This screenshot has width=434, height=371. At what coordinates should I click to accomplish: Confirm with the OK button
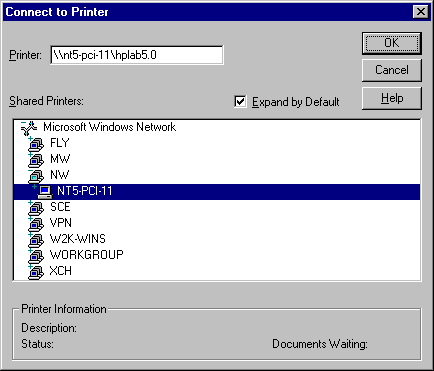(x=392, y=43)
